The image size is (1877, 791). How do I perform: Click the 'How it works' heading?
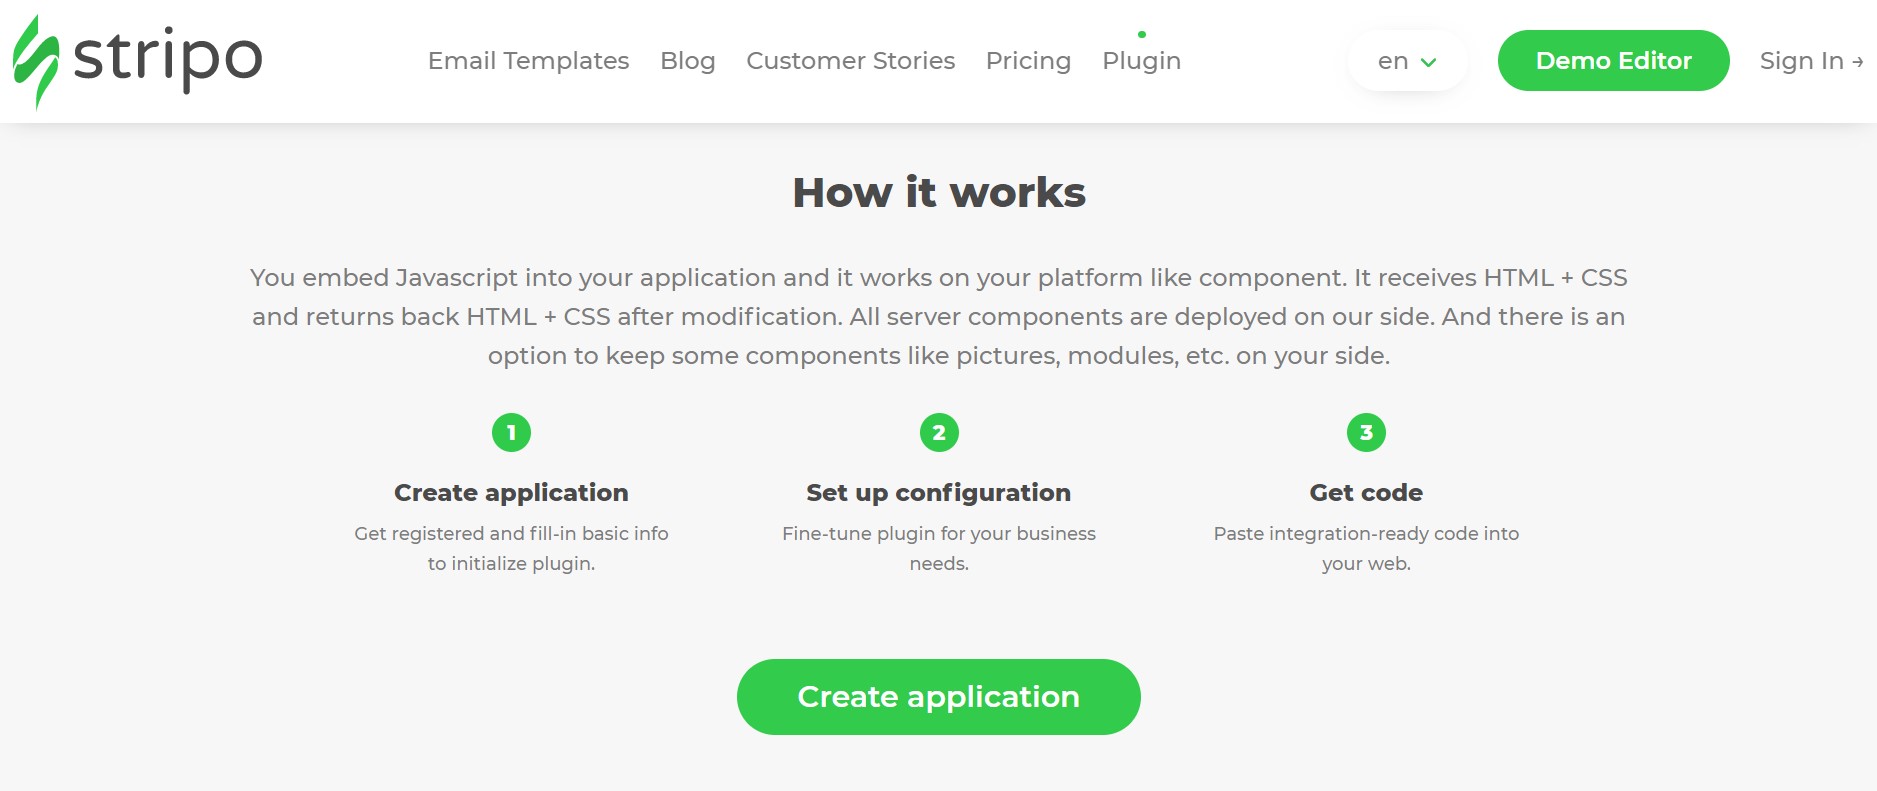pyautogui.click(x=939, y=192)
